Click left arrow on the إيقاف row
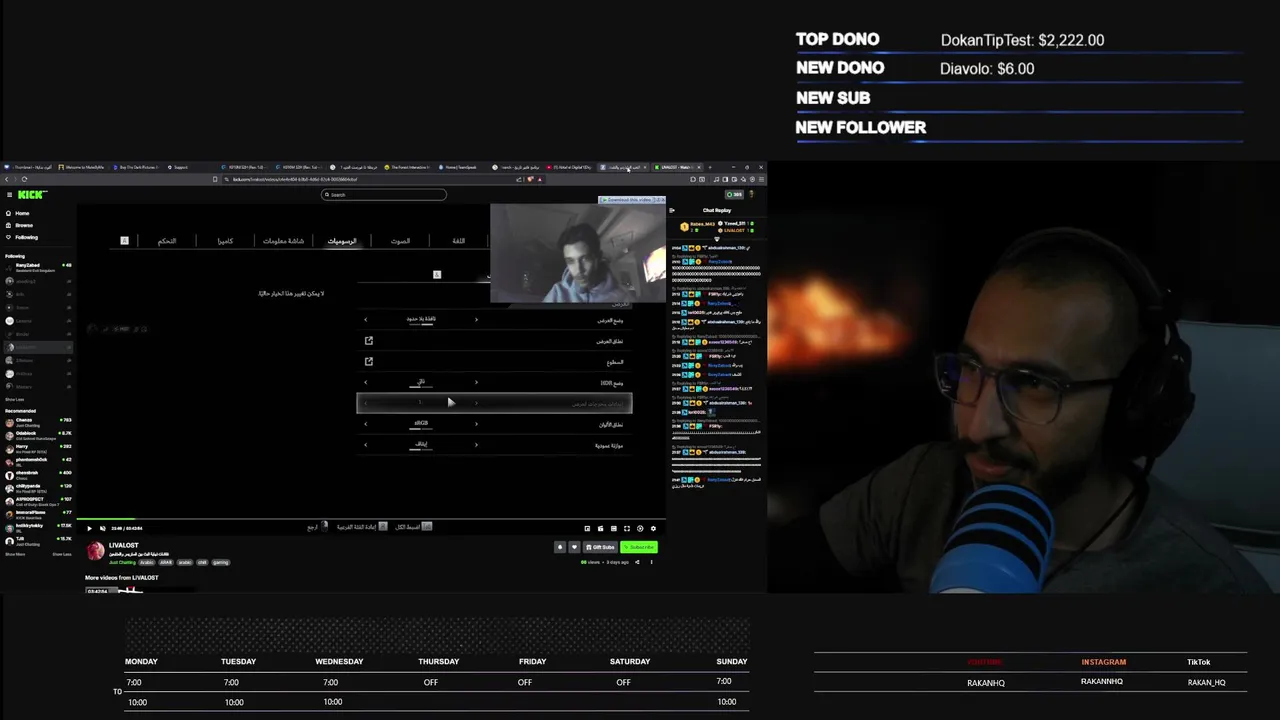The width and height of the screenshot is (1280, 720). coord(366,445)
